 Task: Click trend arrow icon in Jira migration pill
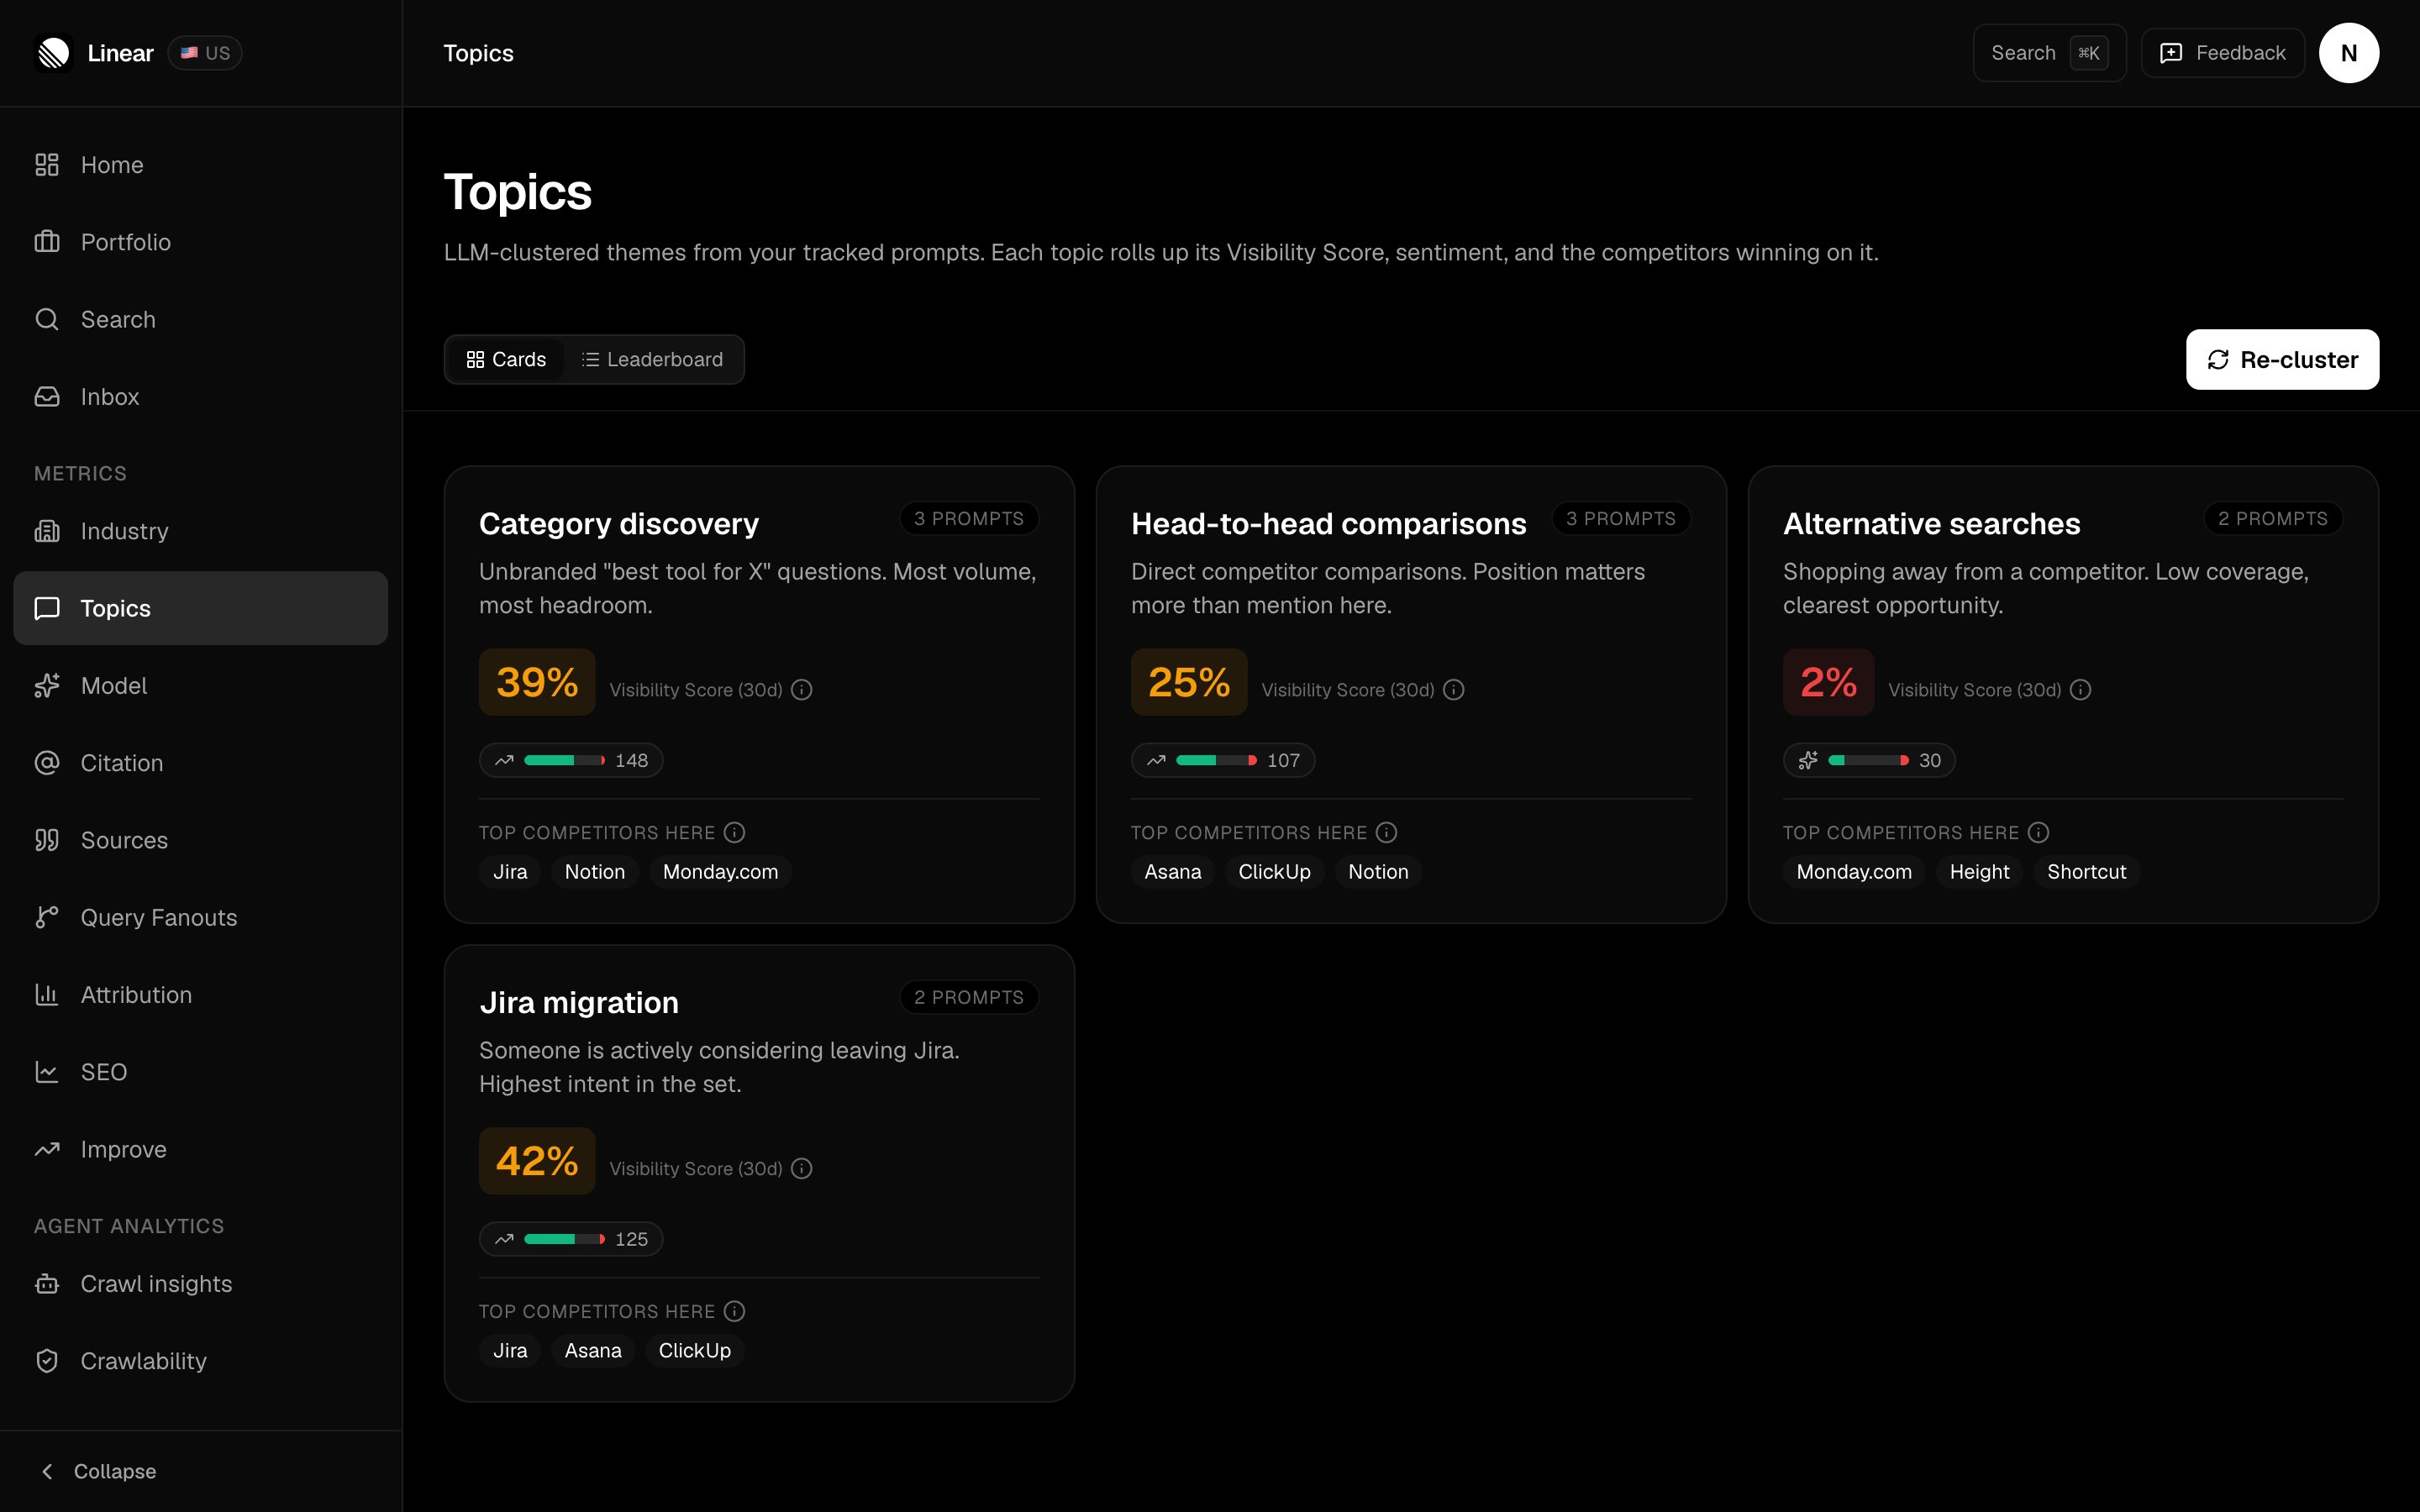coord(504,1239)
